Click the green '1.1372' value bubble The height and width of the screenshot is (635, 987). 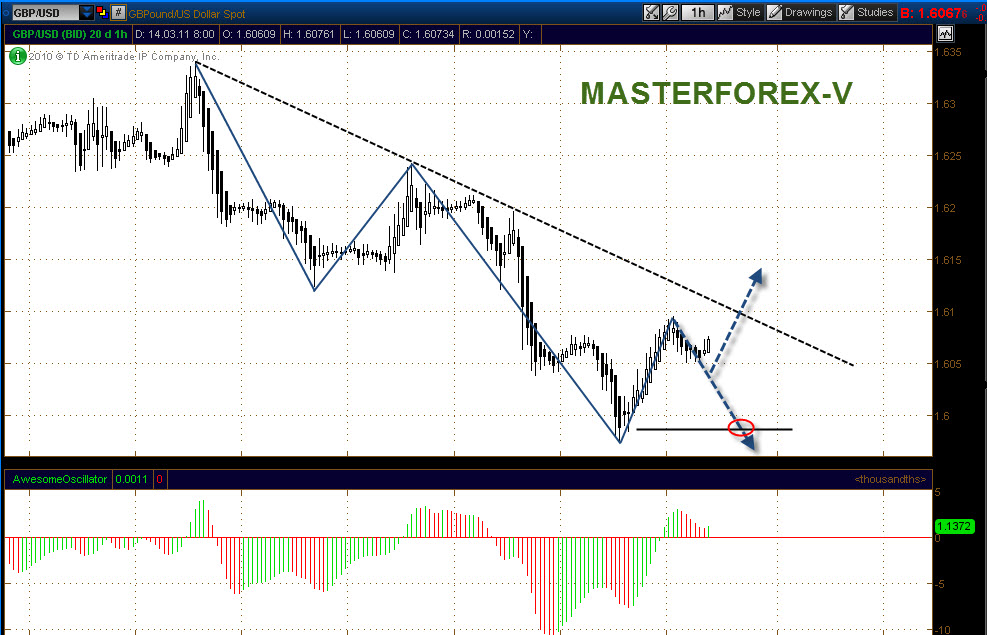click(954, 526)
